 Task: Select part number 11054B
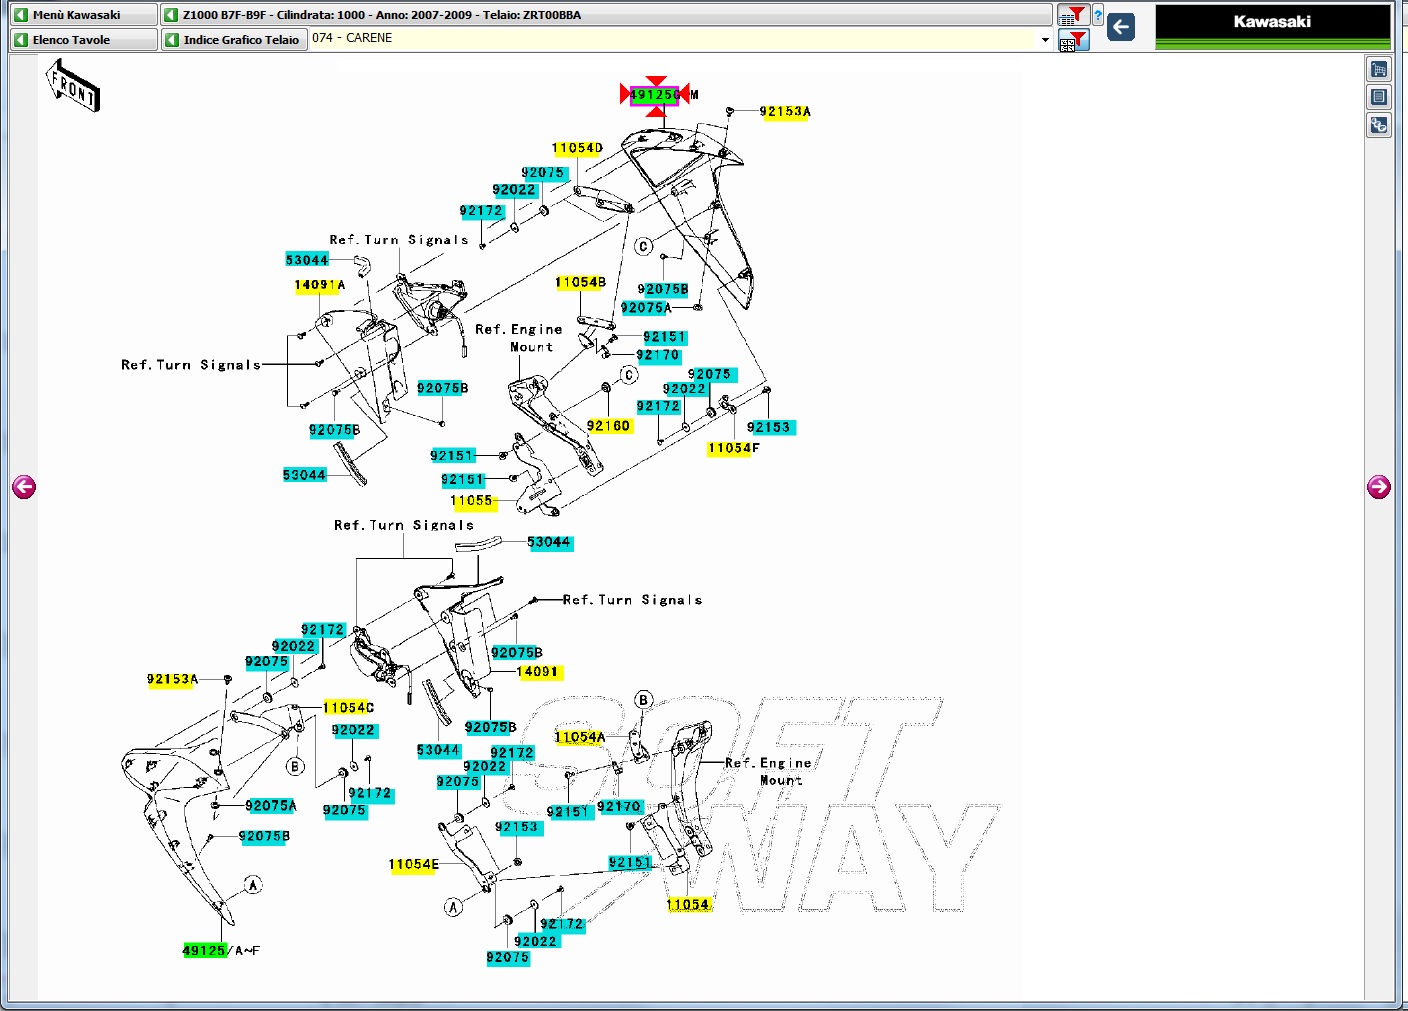point(581,283)
